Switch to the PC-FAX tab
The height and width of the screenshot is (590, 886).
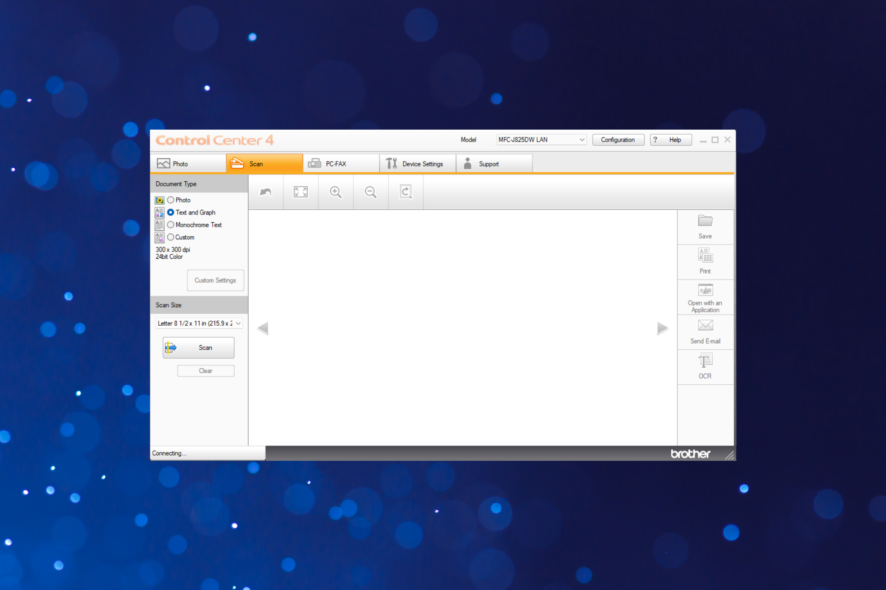(341, 164)
